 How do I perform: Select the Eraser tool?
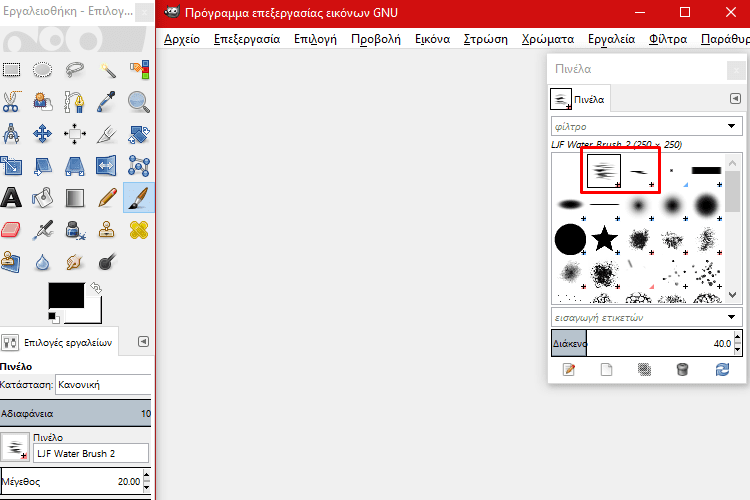point(11,230)
